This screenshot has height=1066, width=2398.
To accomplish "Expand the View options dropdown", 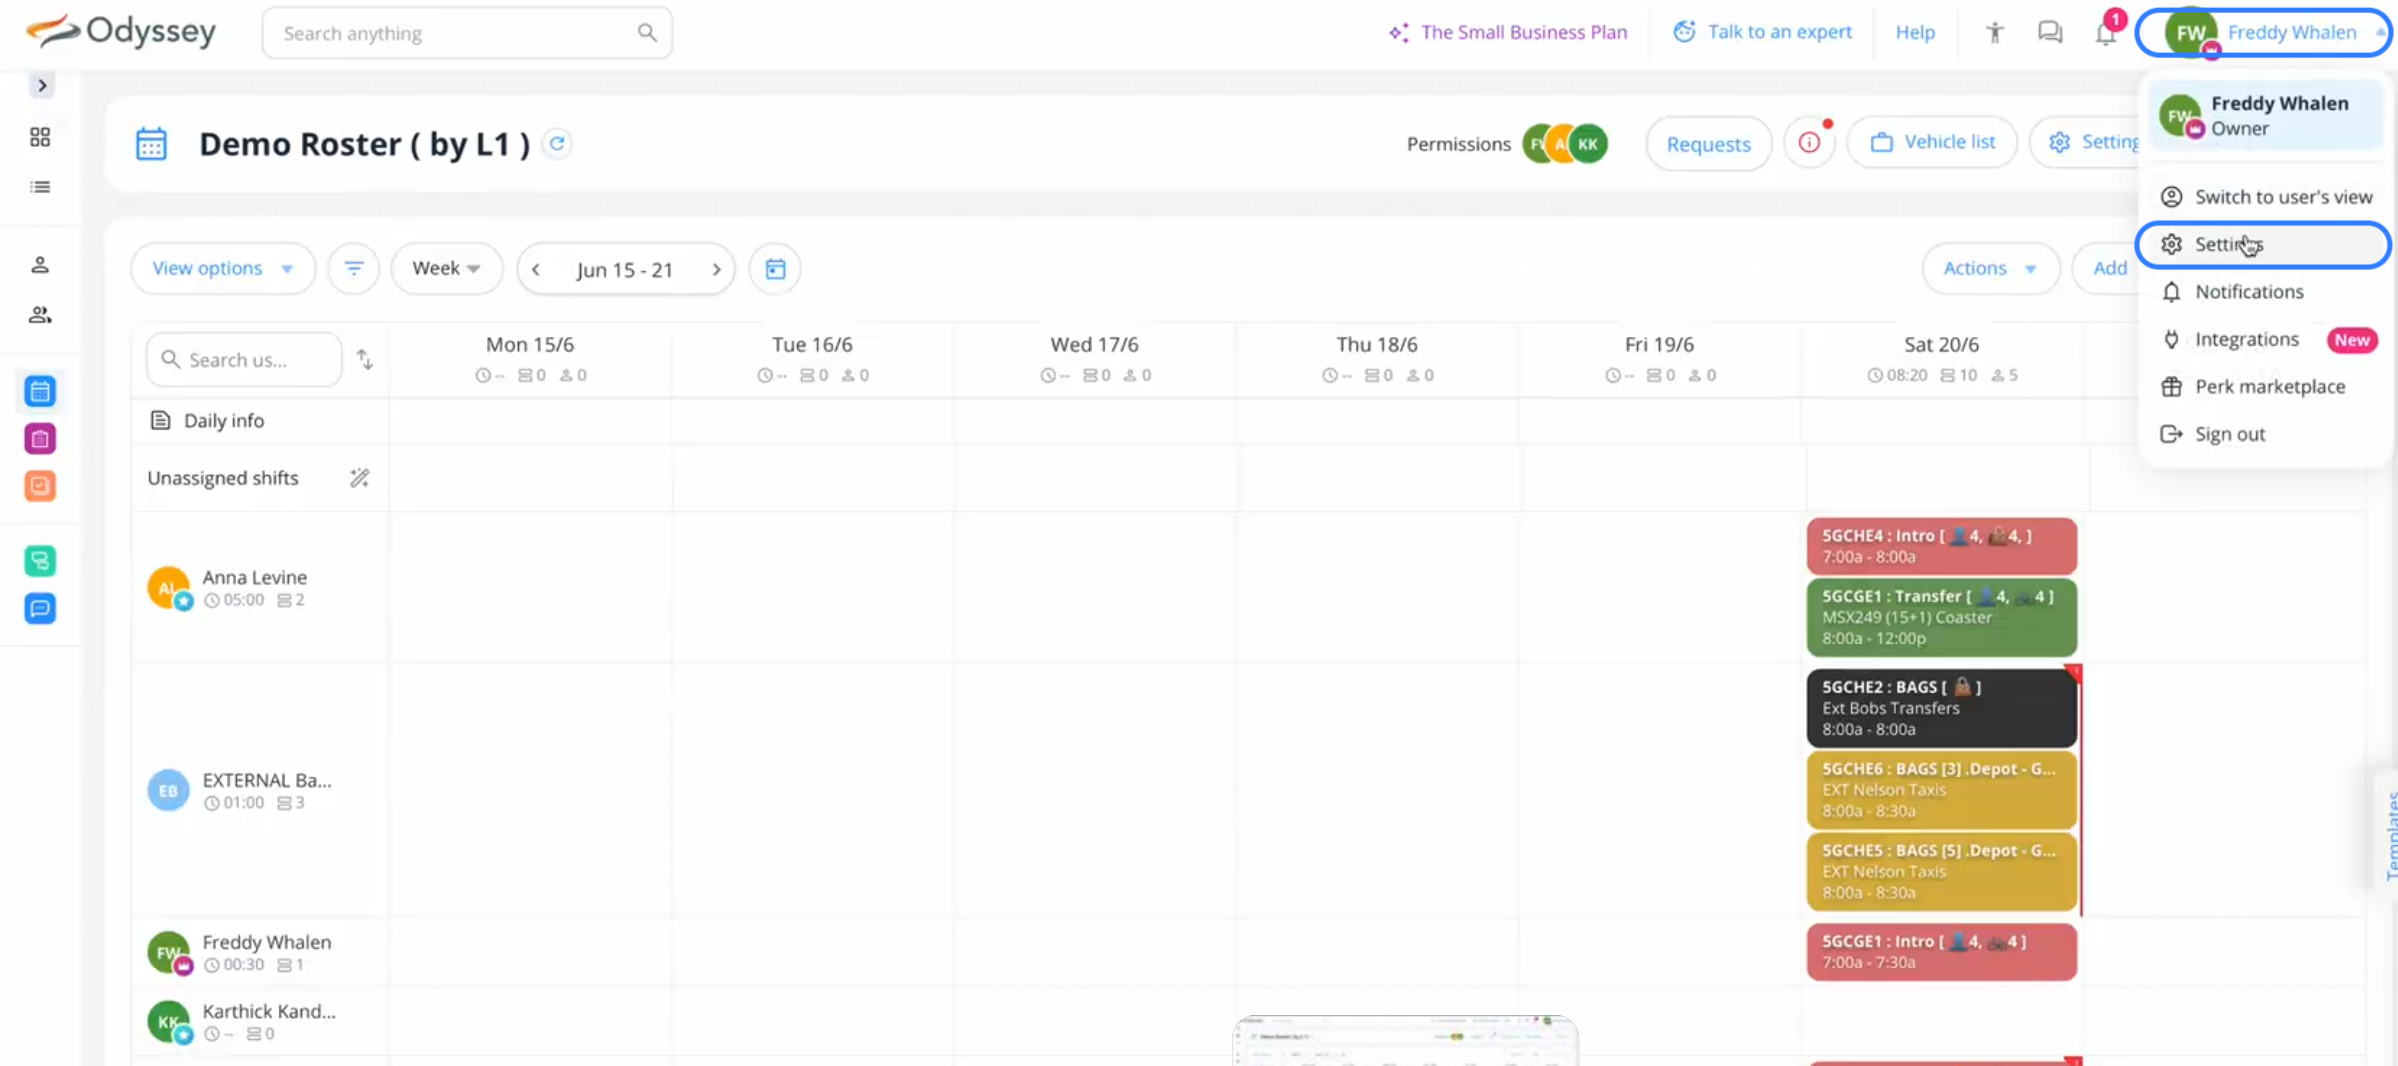I will click(x=223, y=269).
